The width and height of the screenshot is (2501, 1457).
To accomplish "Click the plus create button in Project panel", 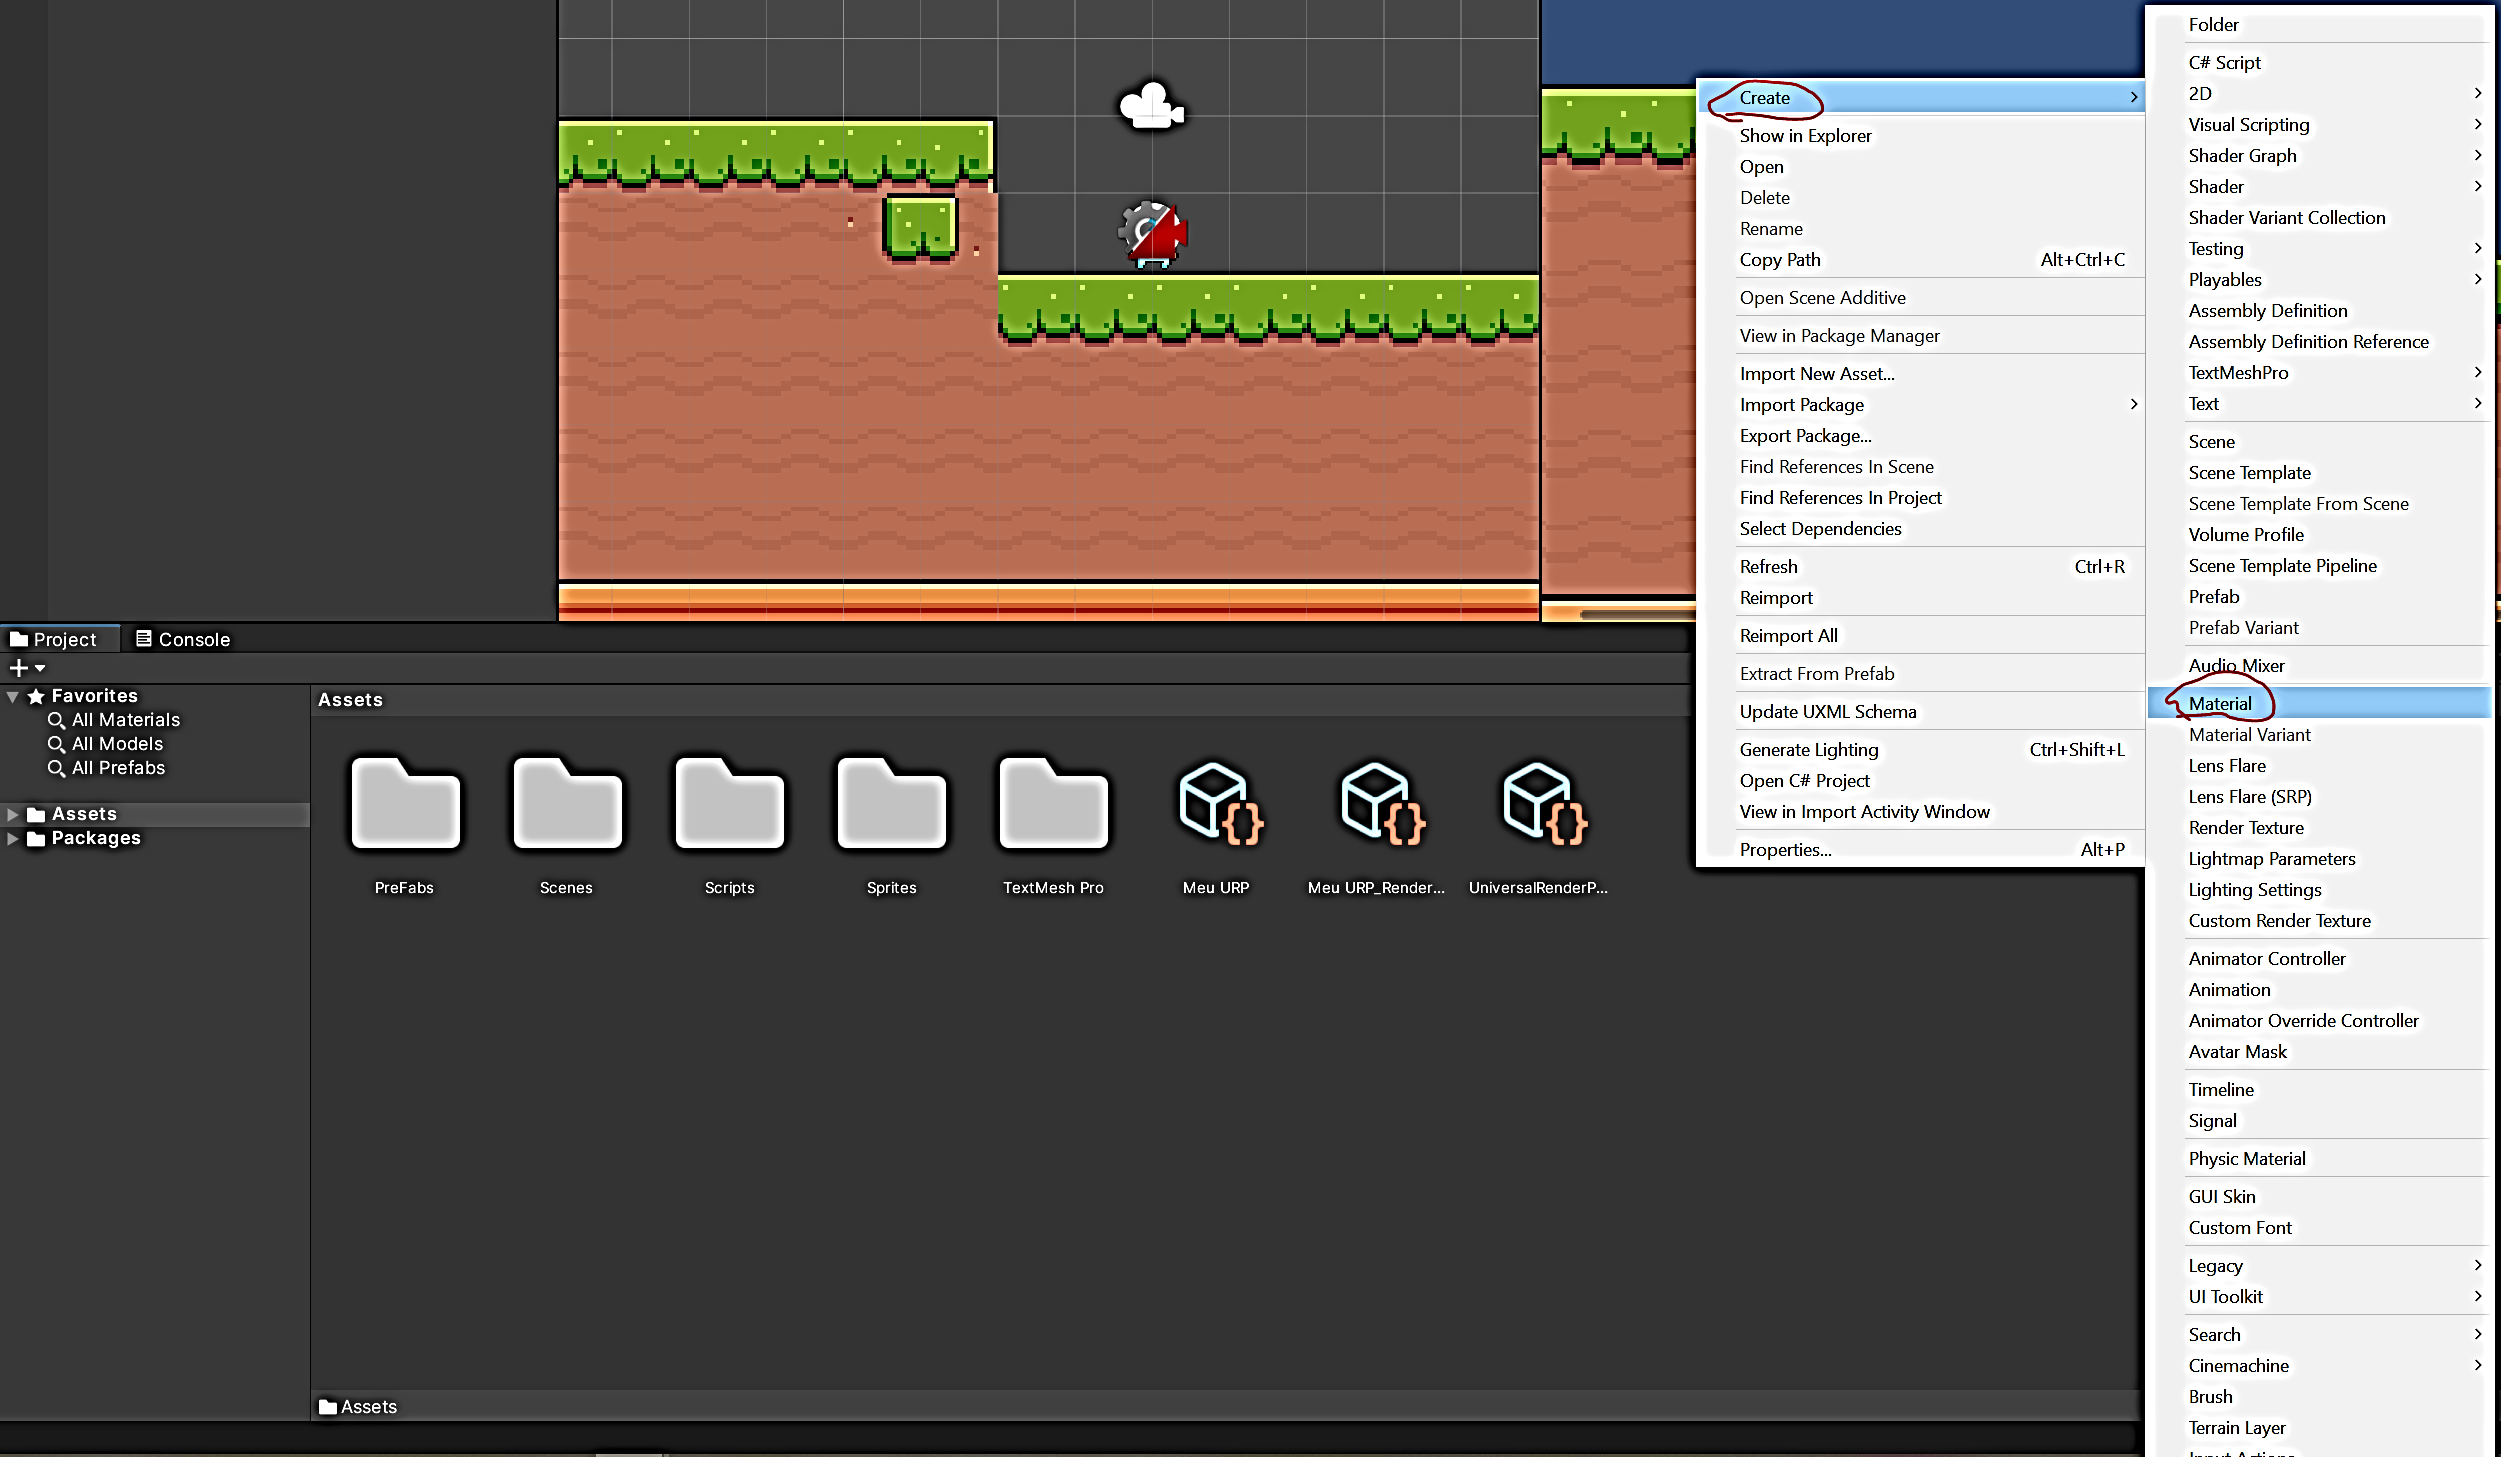I will point(18,668).
